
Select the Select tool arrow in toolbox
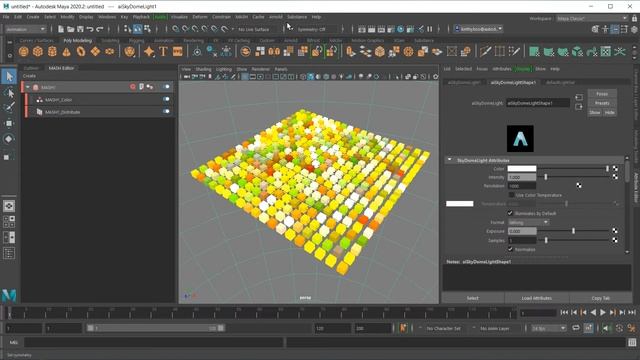pyautogui.click(x=9, y=76)
